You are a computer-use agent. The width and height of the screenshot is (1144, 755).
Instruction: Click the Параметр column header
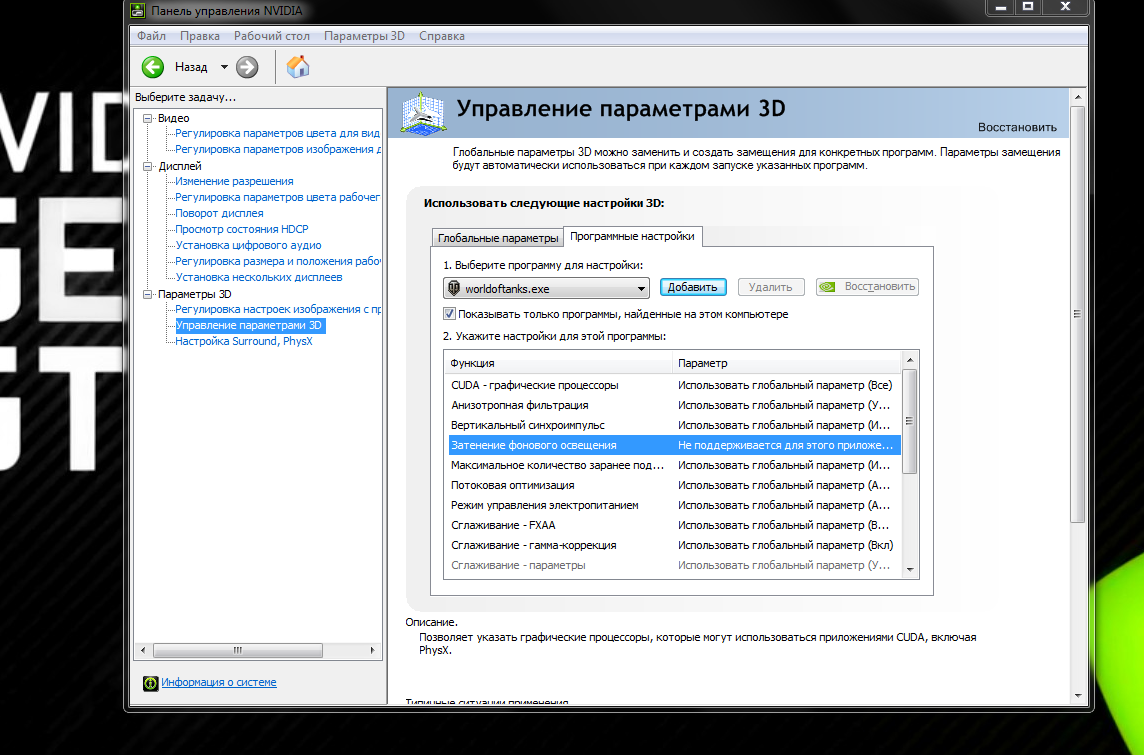click(787, 363)
